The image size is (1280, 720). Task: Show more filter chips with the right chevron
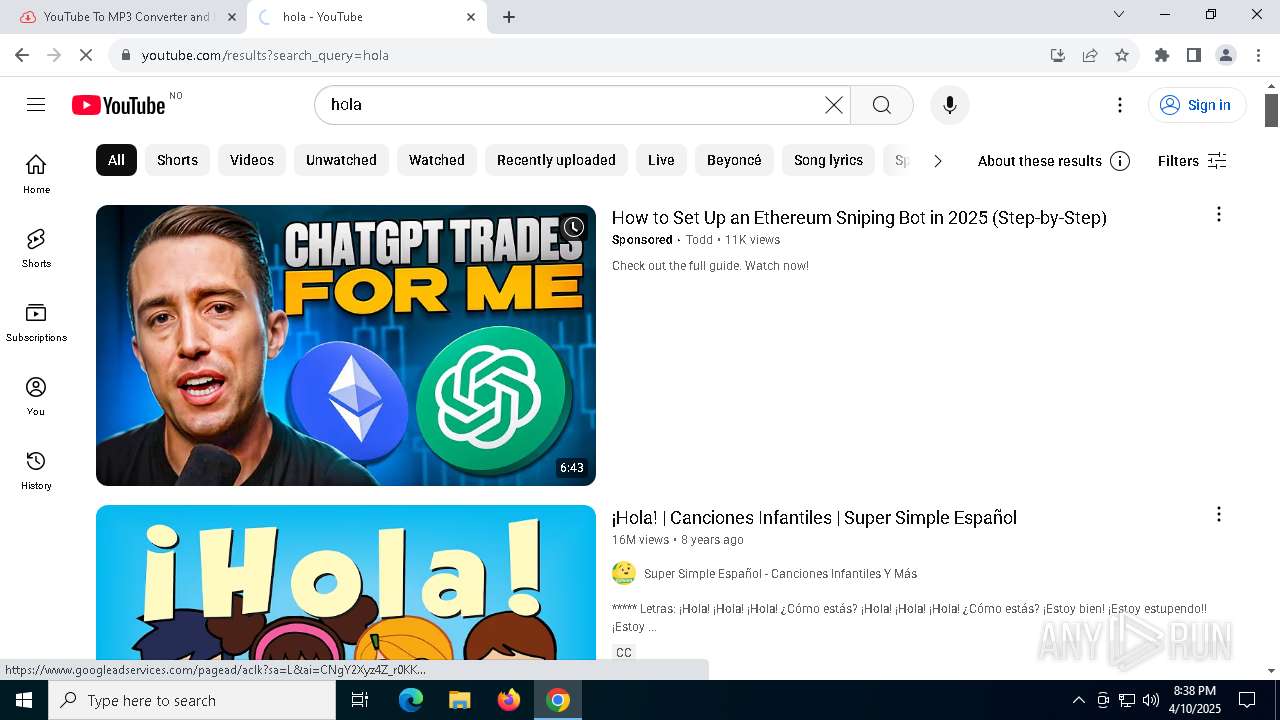937,161
